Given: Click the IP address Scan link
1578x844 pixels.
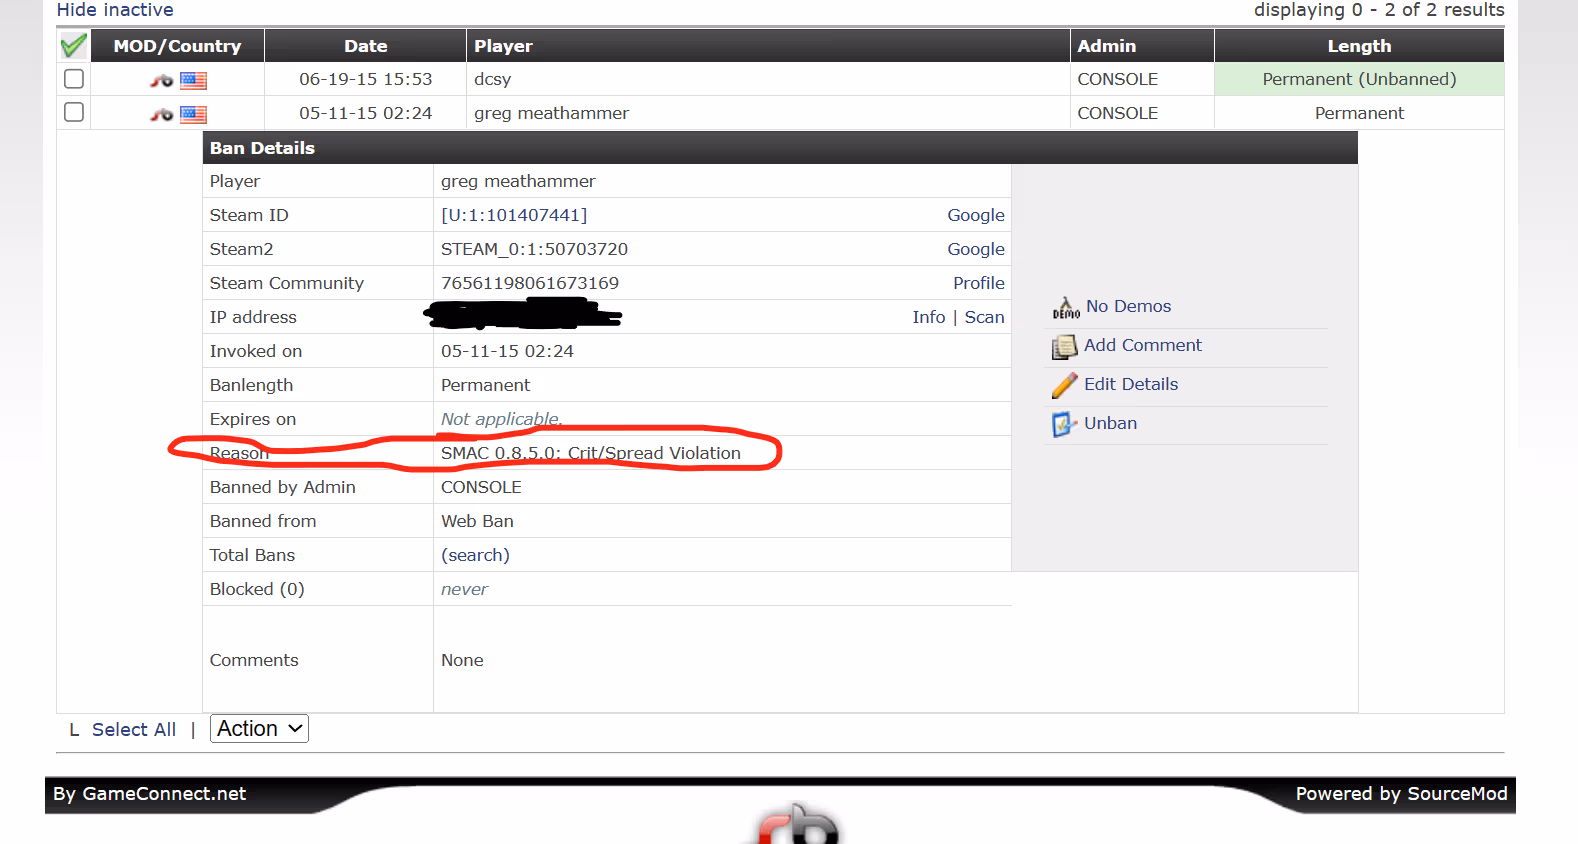Looking at the screenshot, I should (985, 317).
